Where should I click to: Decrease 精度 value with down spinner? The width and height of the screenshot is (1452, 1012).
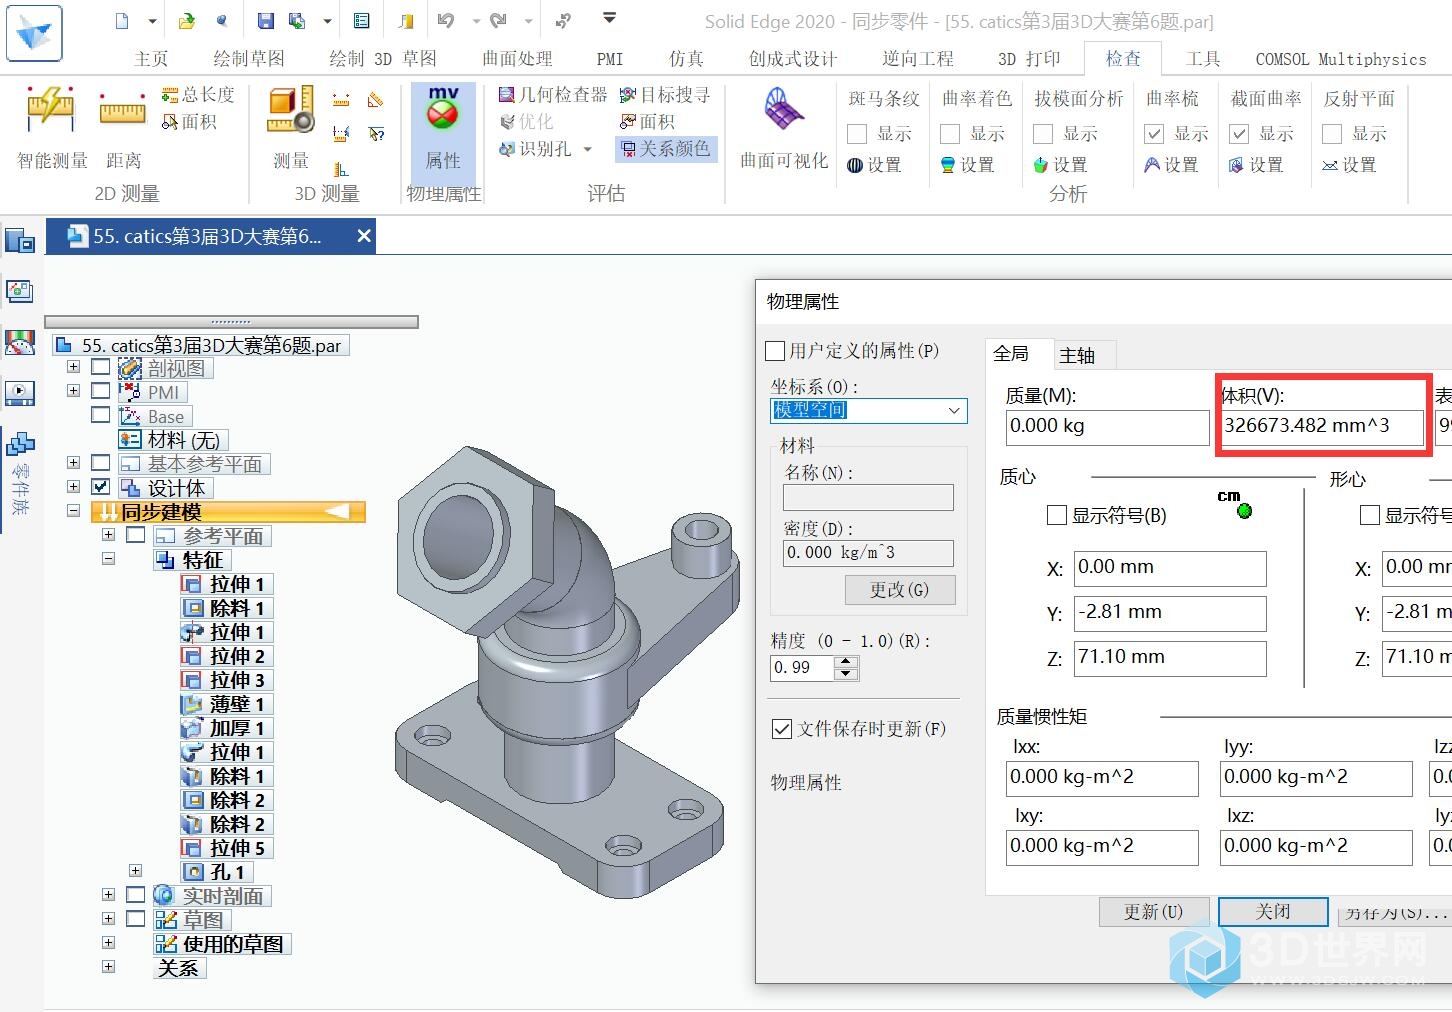click(x=846, y=674)
